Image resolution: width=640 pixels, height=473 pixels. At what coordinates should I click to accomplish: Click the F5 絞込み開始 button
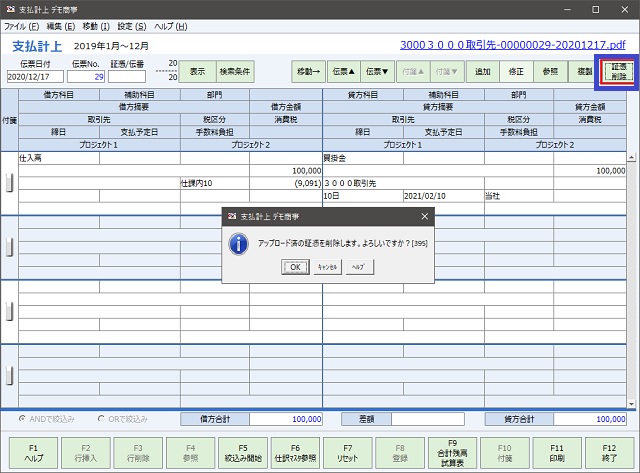(x=243, y=453)
